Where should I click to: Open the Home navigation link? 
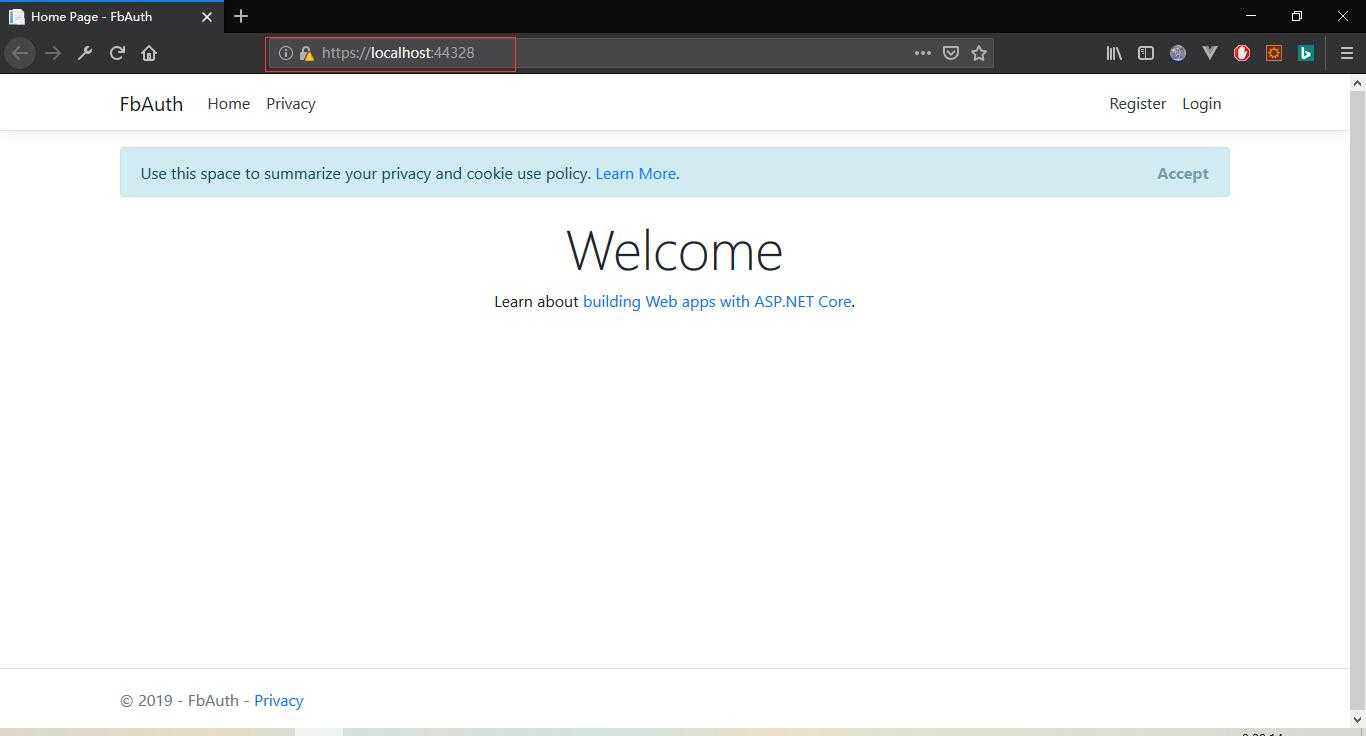[229, 104]
